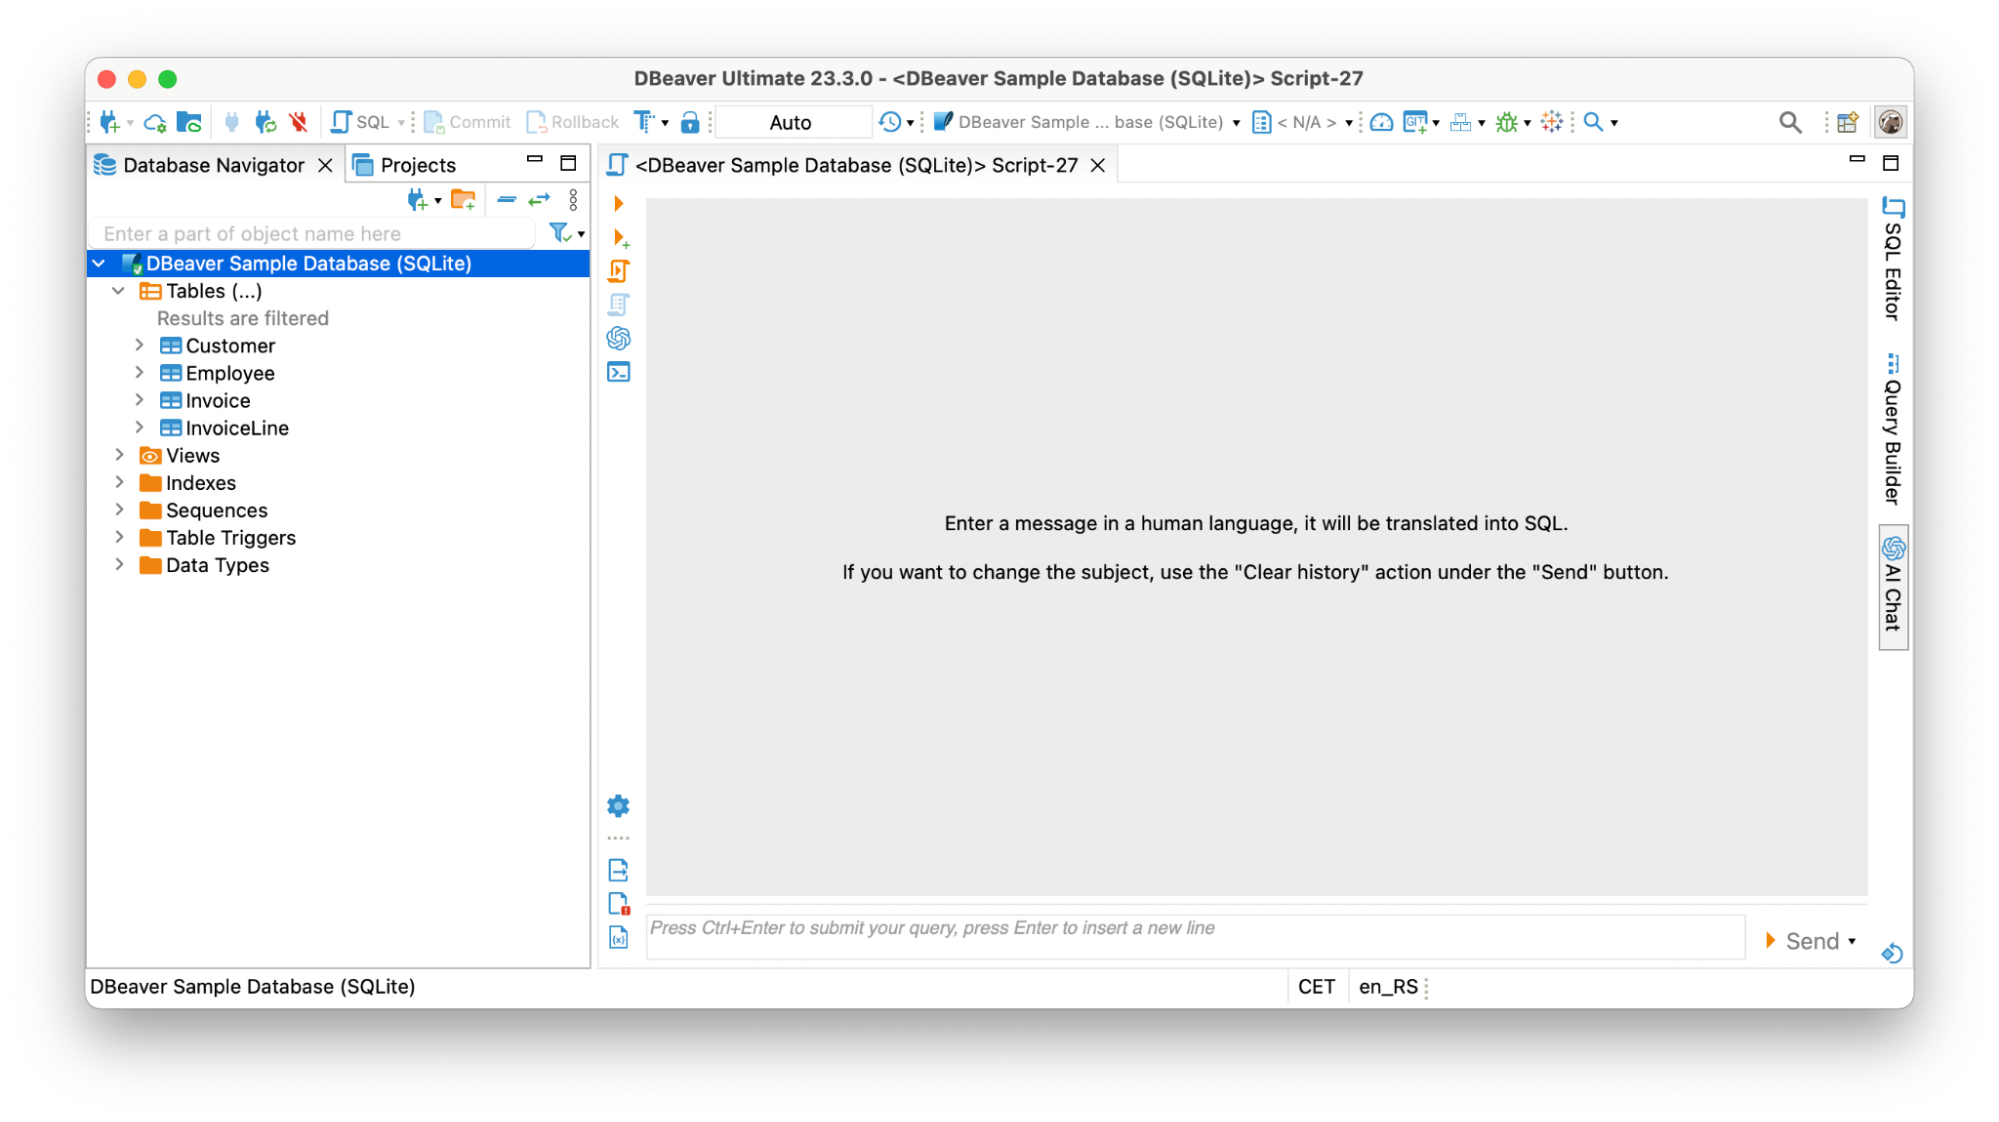This screenshot has height=1122, width=1999.
Task: Open the database dashboard gauge
Action: tap(1380, 121)
